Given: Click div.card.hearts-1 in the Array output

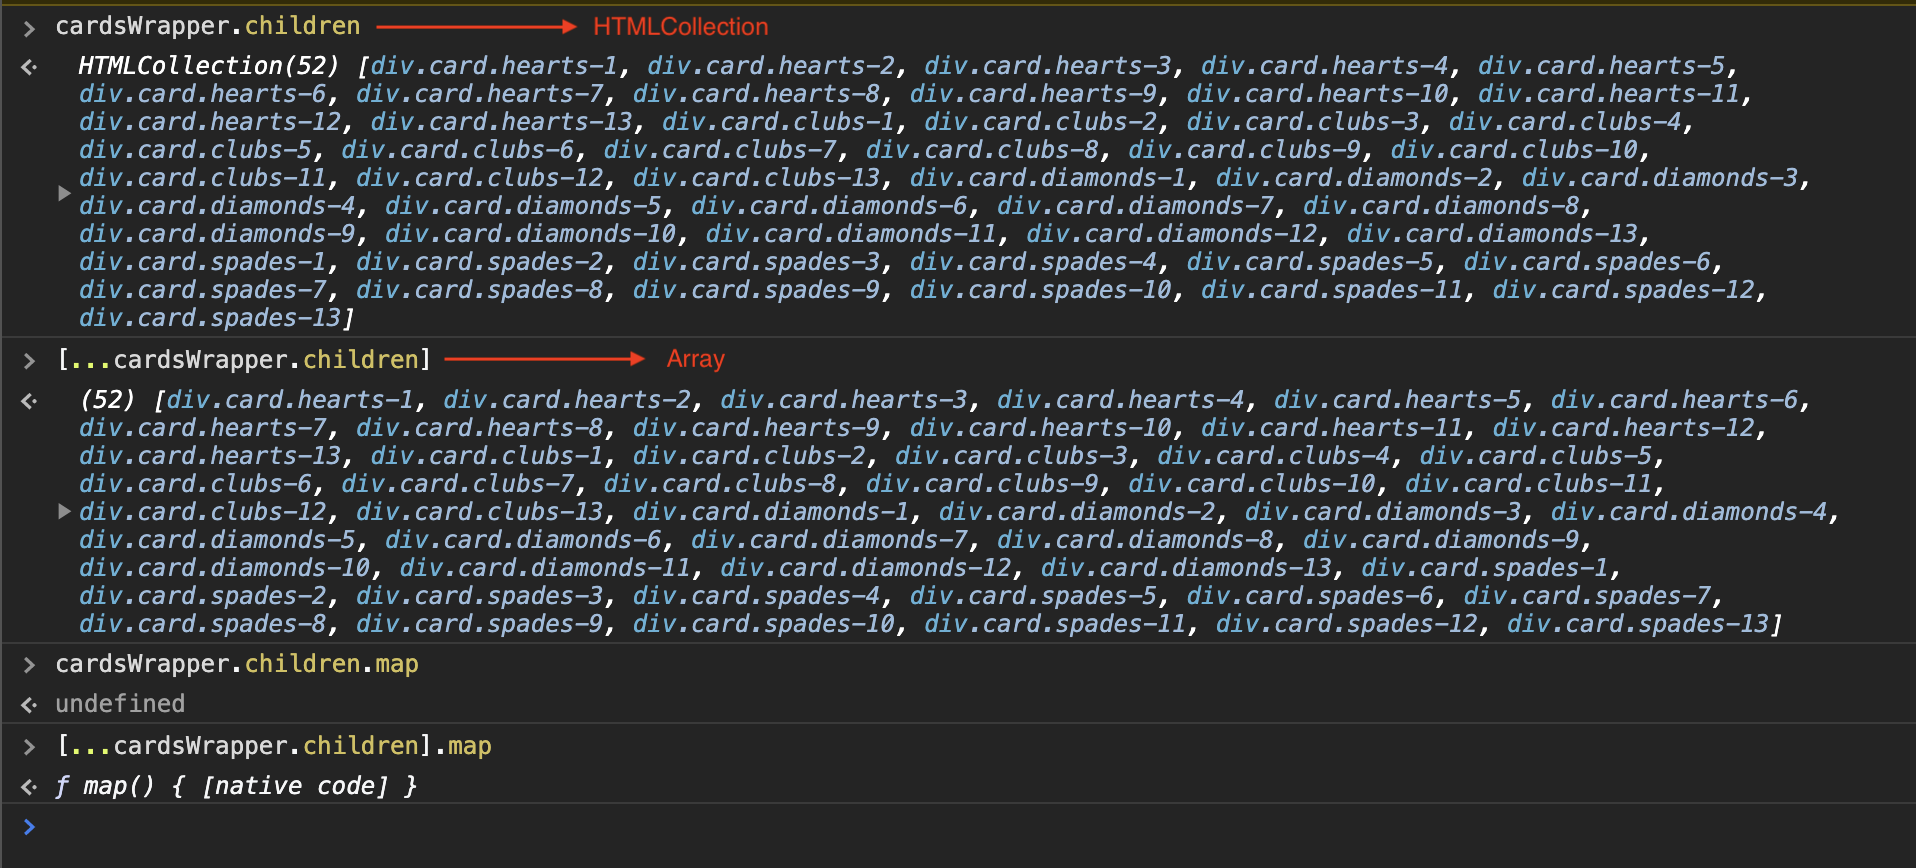Looking at the screenshot, I should [290, 400].
